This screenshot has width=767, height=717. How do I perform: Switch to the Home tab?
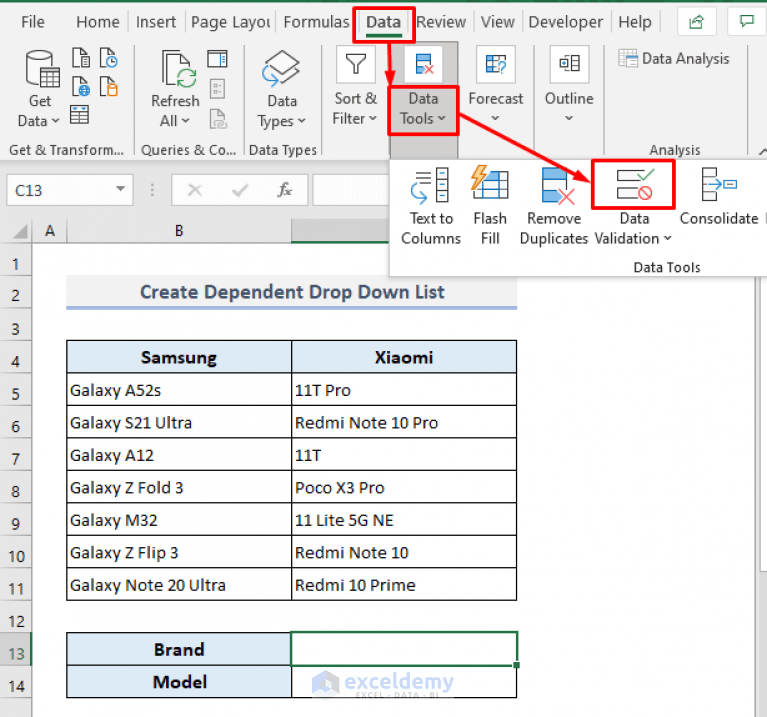point(98,22)
